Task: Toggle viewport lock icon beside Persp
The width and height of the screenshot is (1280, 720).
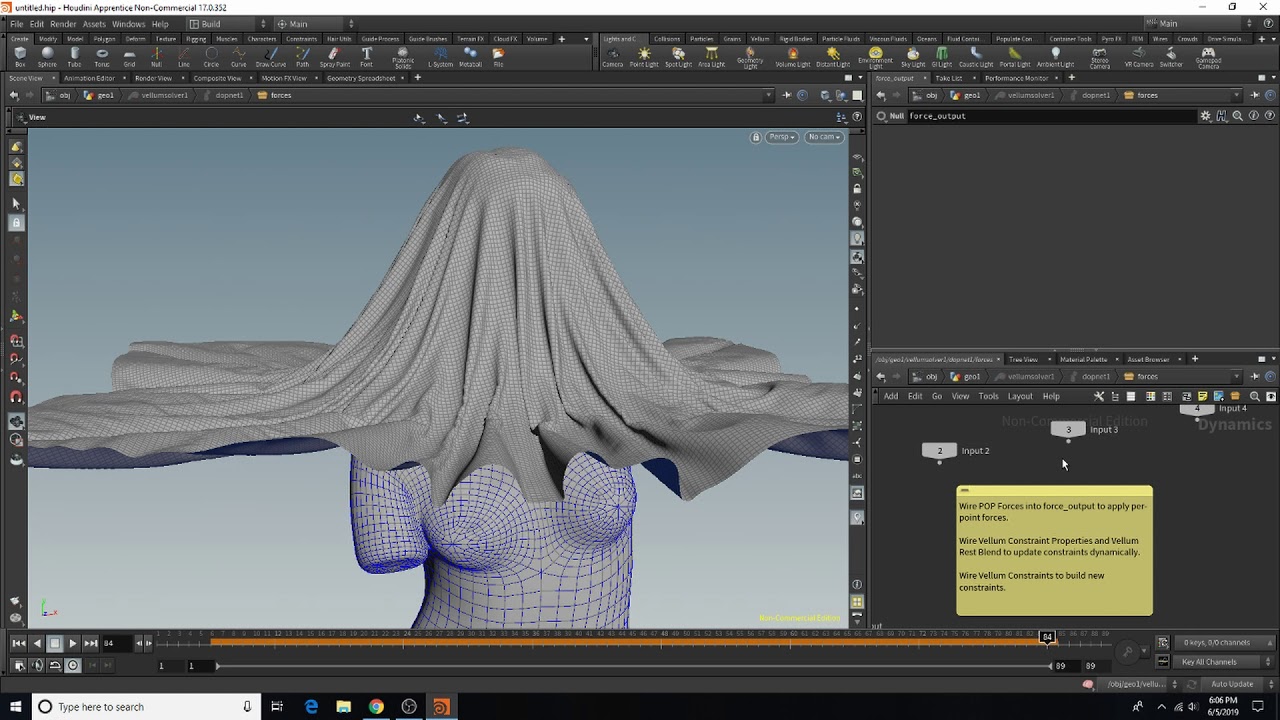Action: pos(756,137)
